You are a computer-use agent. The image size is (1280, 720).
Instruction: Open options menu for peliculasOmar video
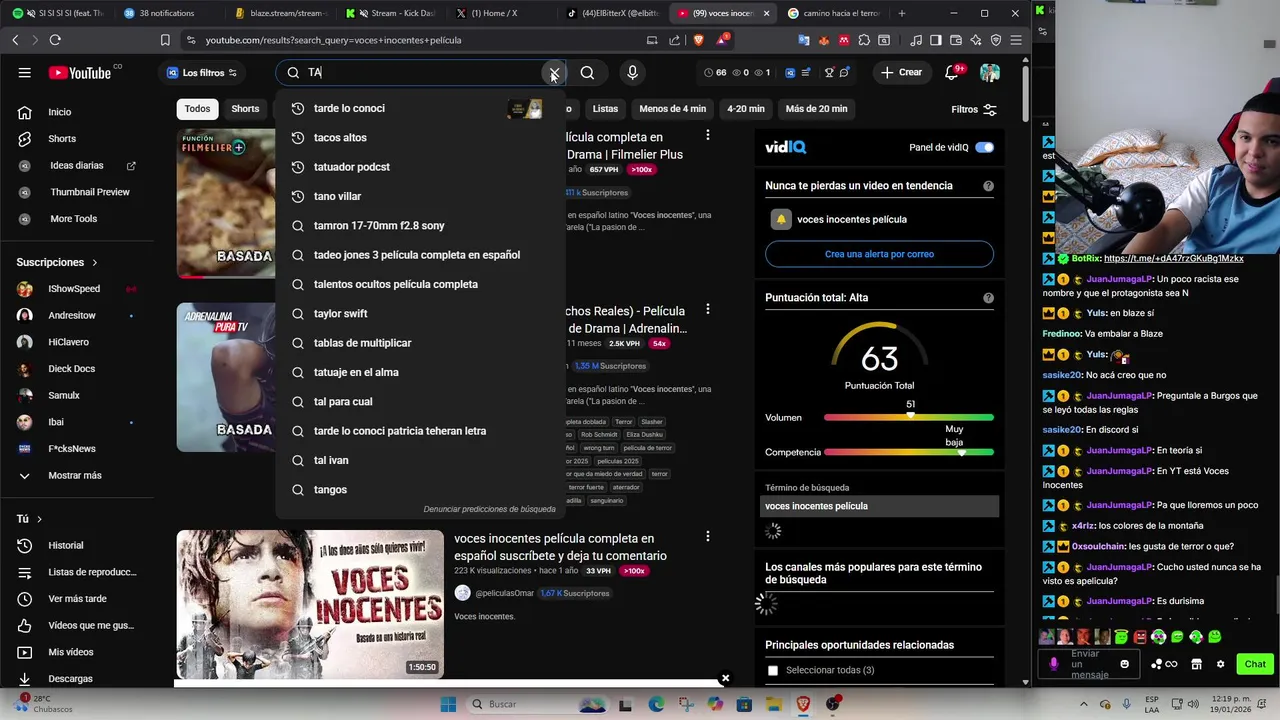pos(707,537)
